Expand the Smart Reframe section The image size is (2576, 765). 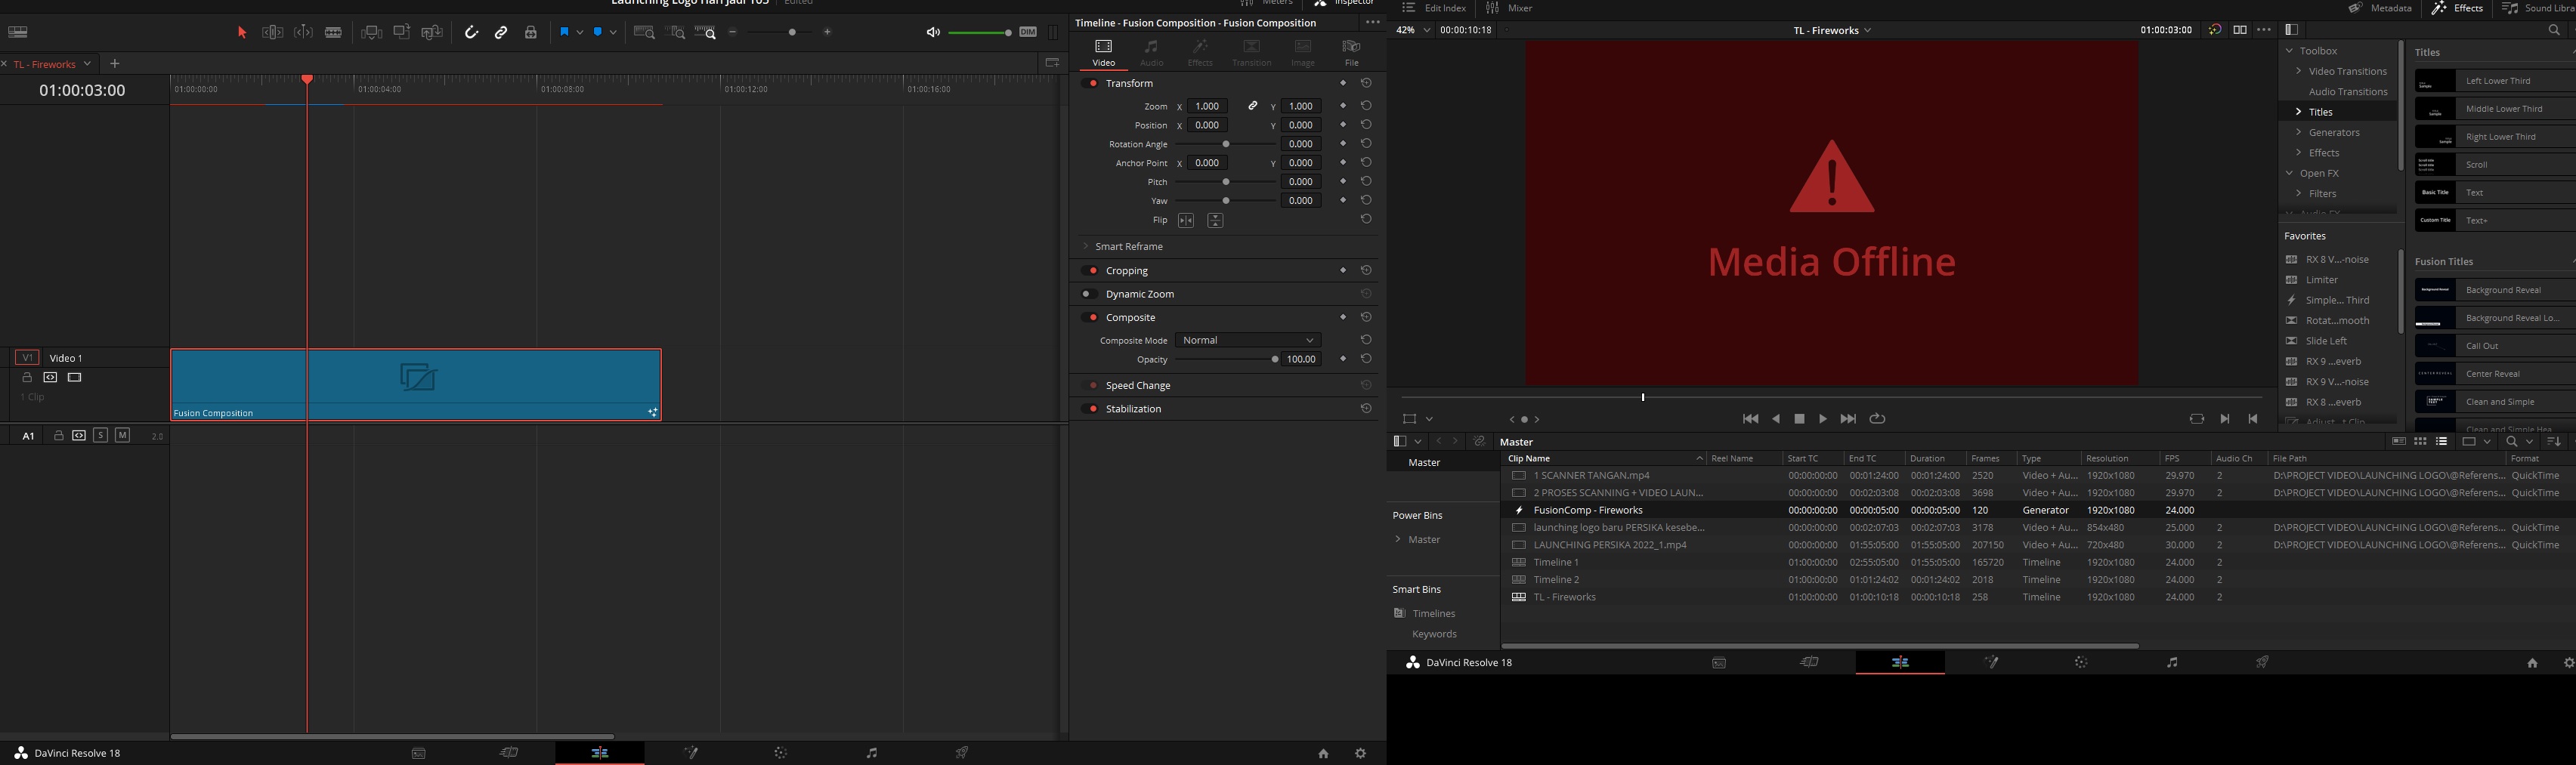click(1086, 247)
